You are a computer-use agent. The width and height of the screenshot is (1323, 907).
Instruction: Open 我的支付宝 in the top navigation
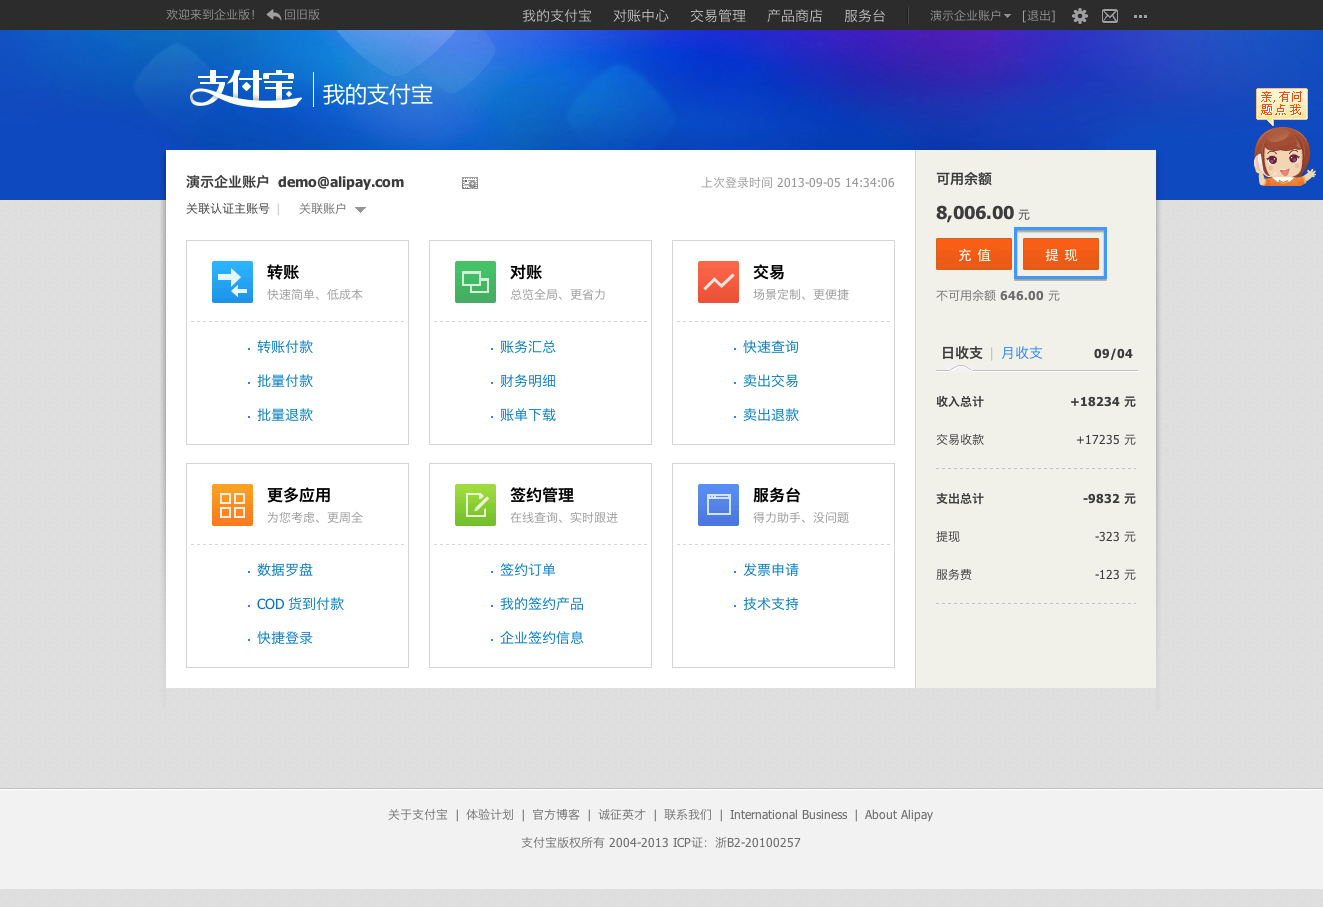tap(557, 16)
